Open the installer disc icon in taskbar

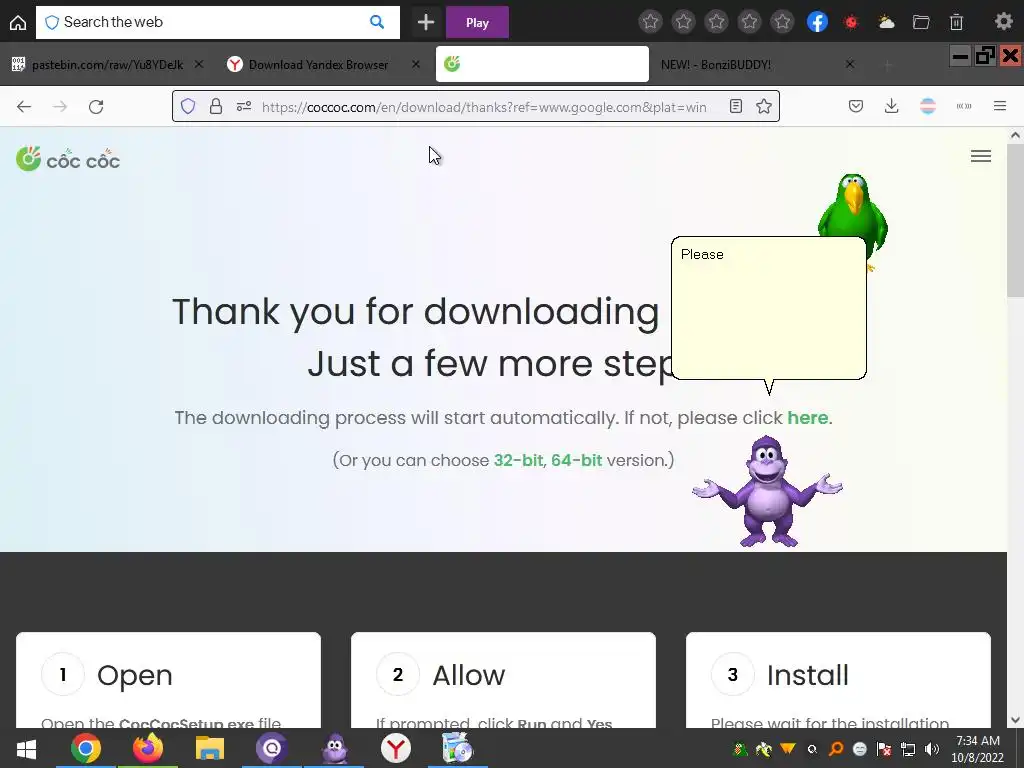coord(457,748)
